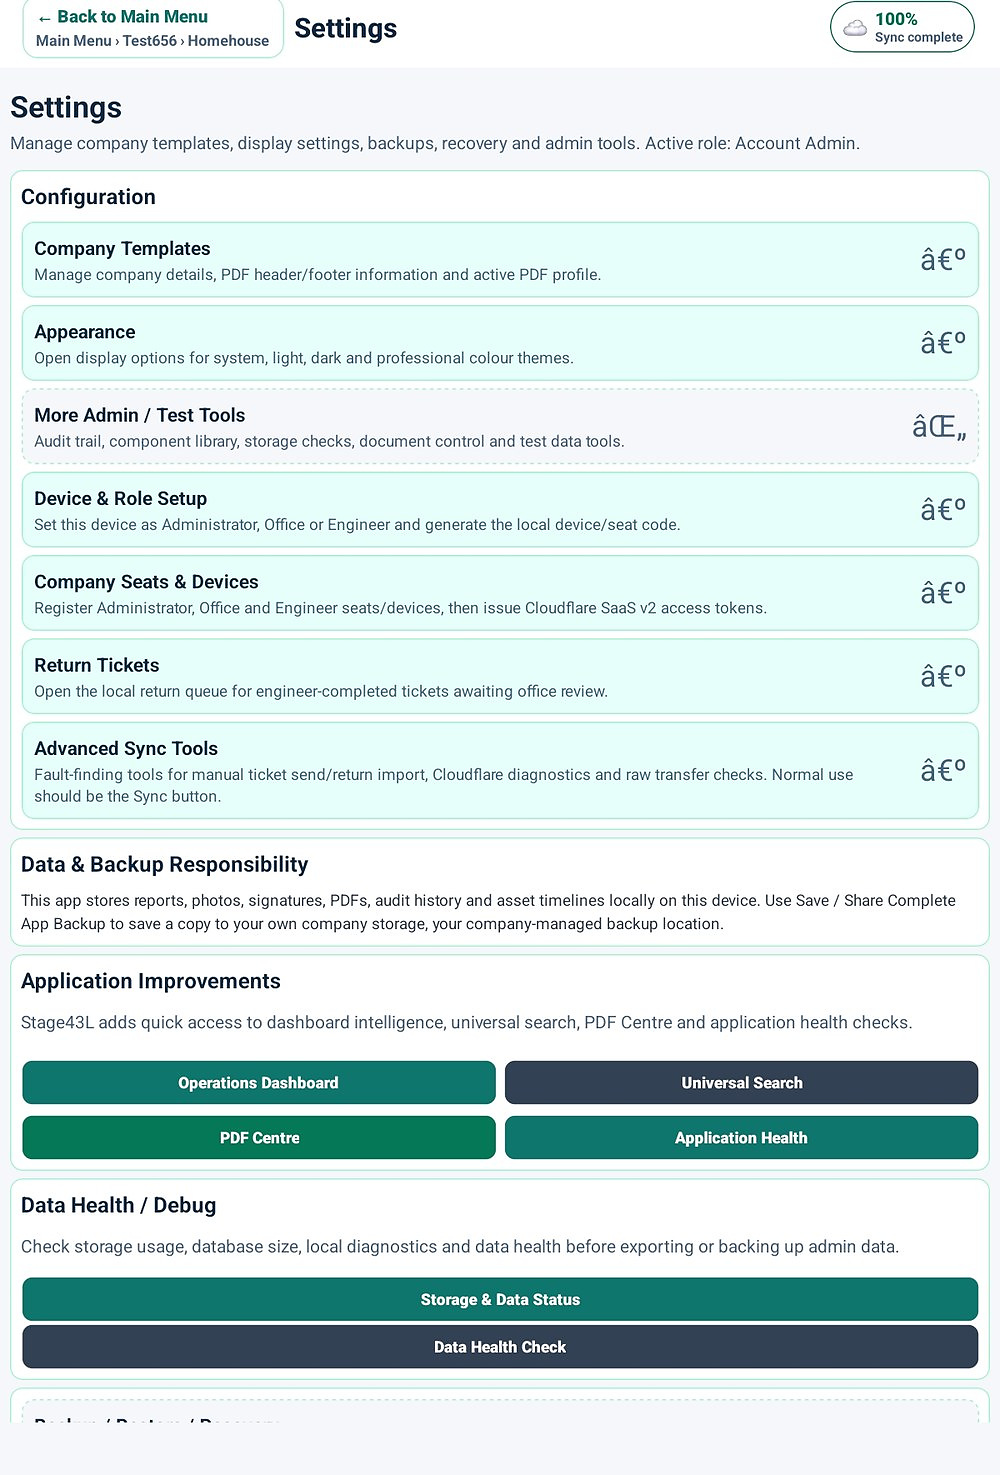Screen dimensions: 1000x1475
Task: Click the 100% Sync complete indicator
Action: click(x=902, y=27)
